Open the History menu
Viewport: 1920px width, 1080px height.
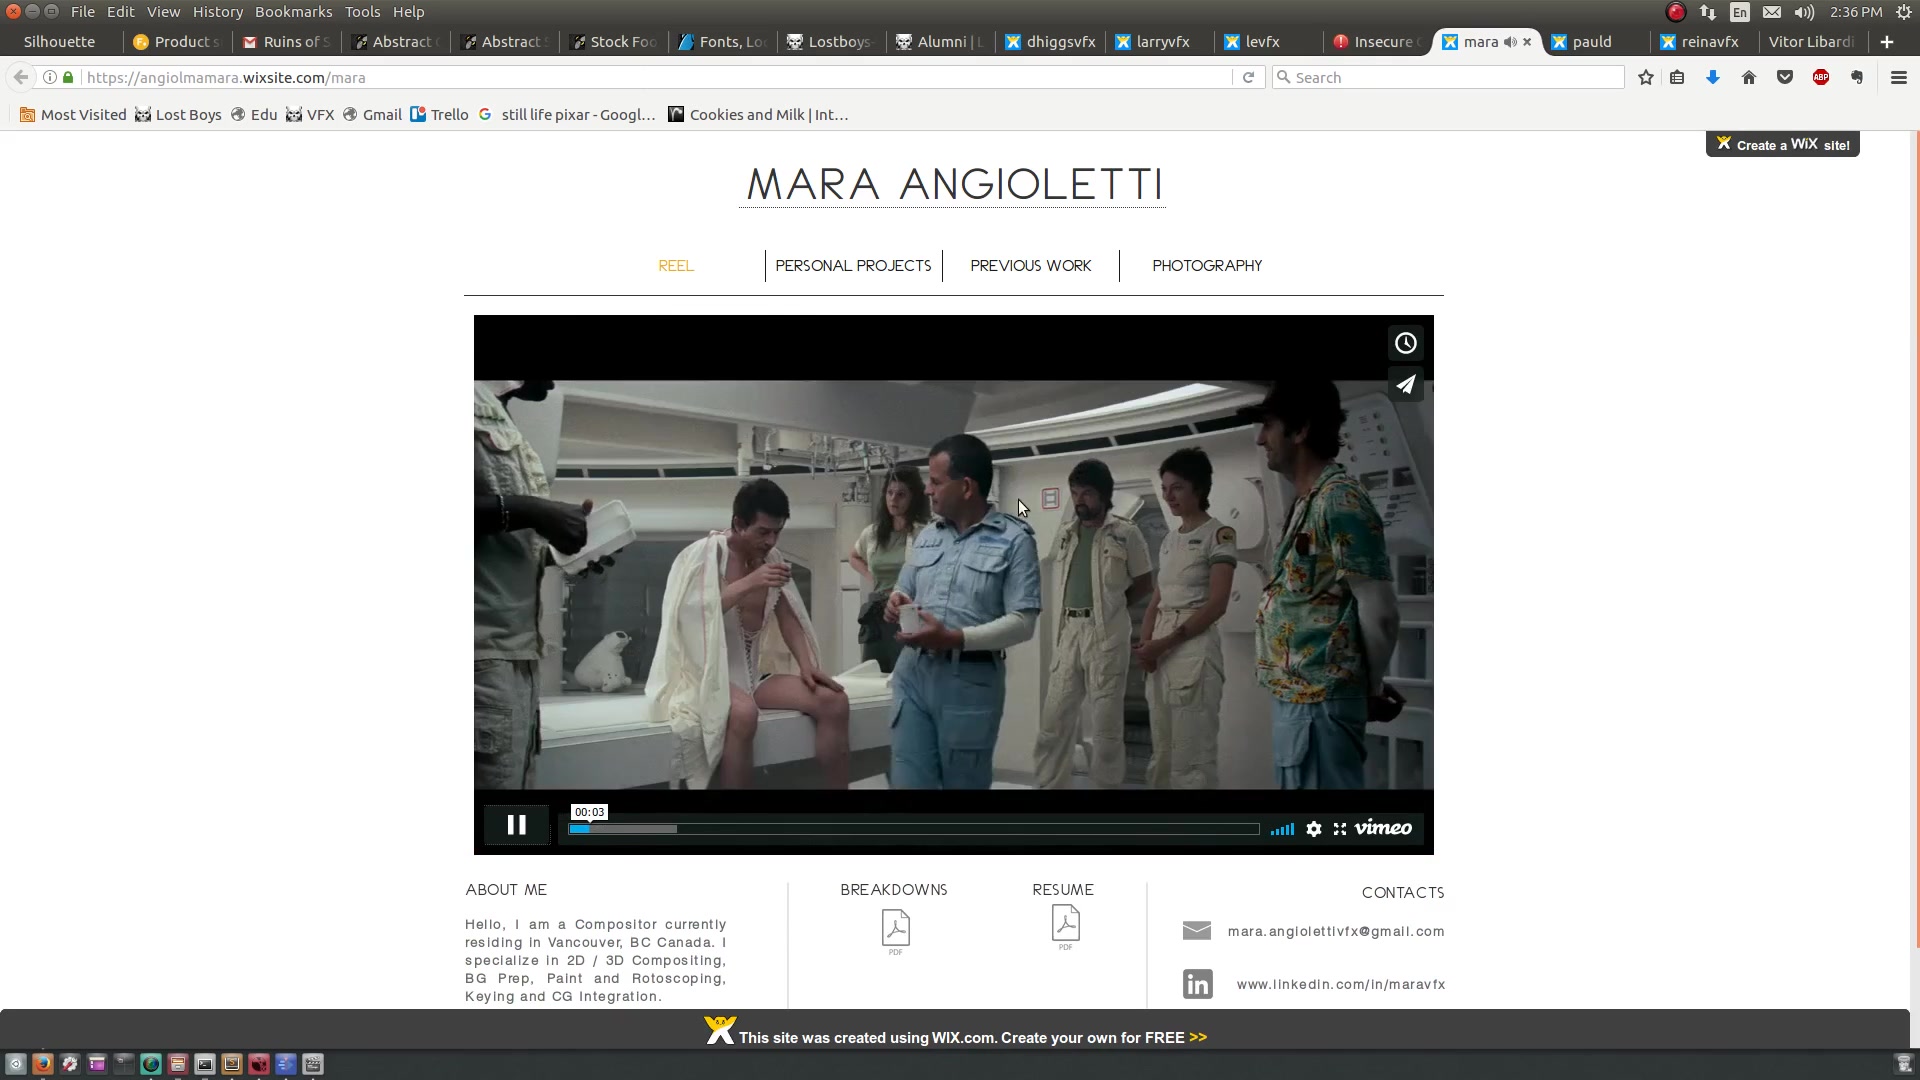(217, 12)
